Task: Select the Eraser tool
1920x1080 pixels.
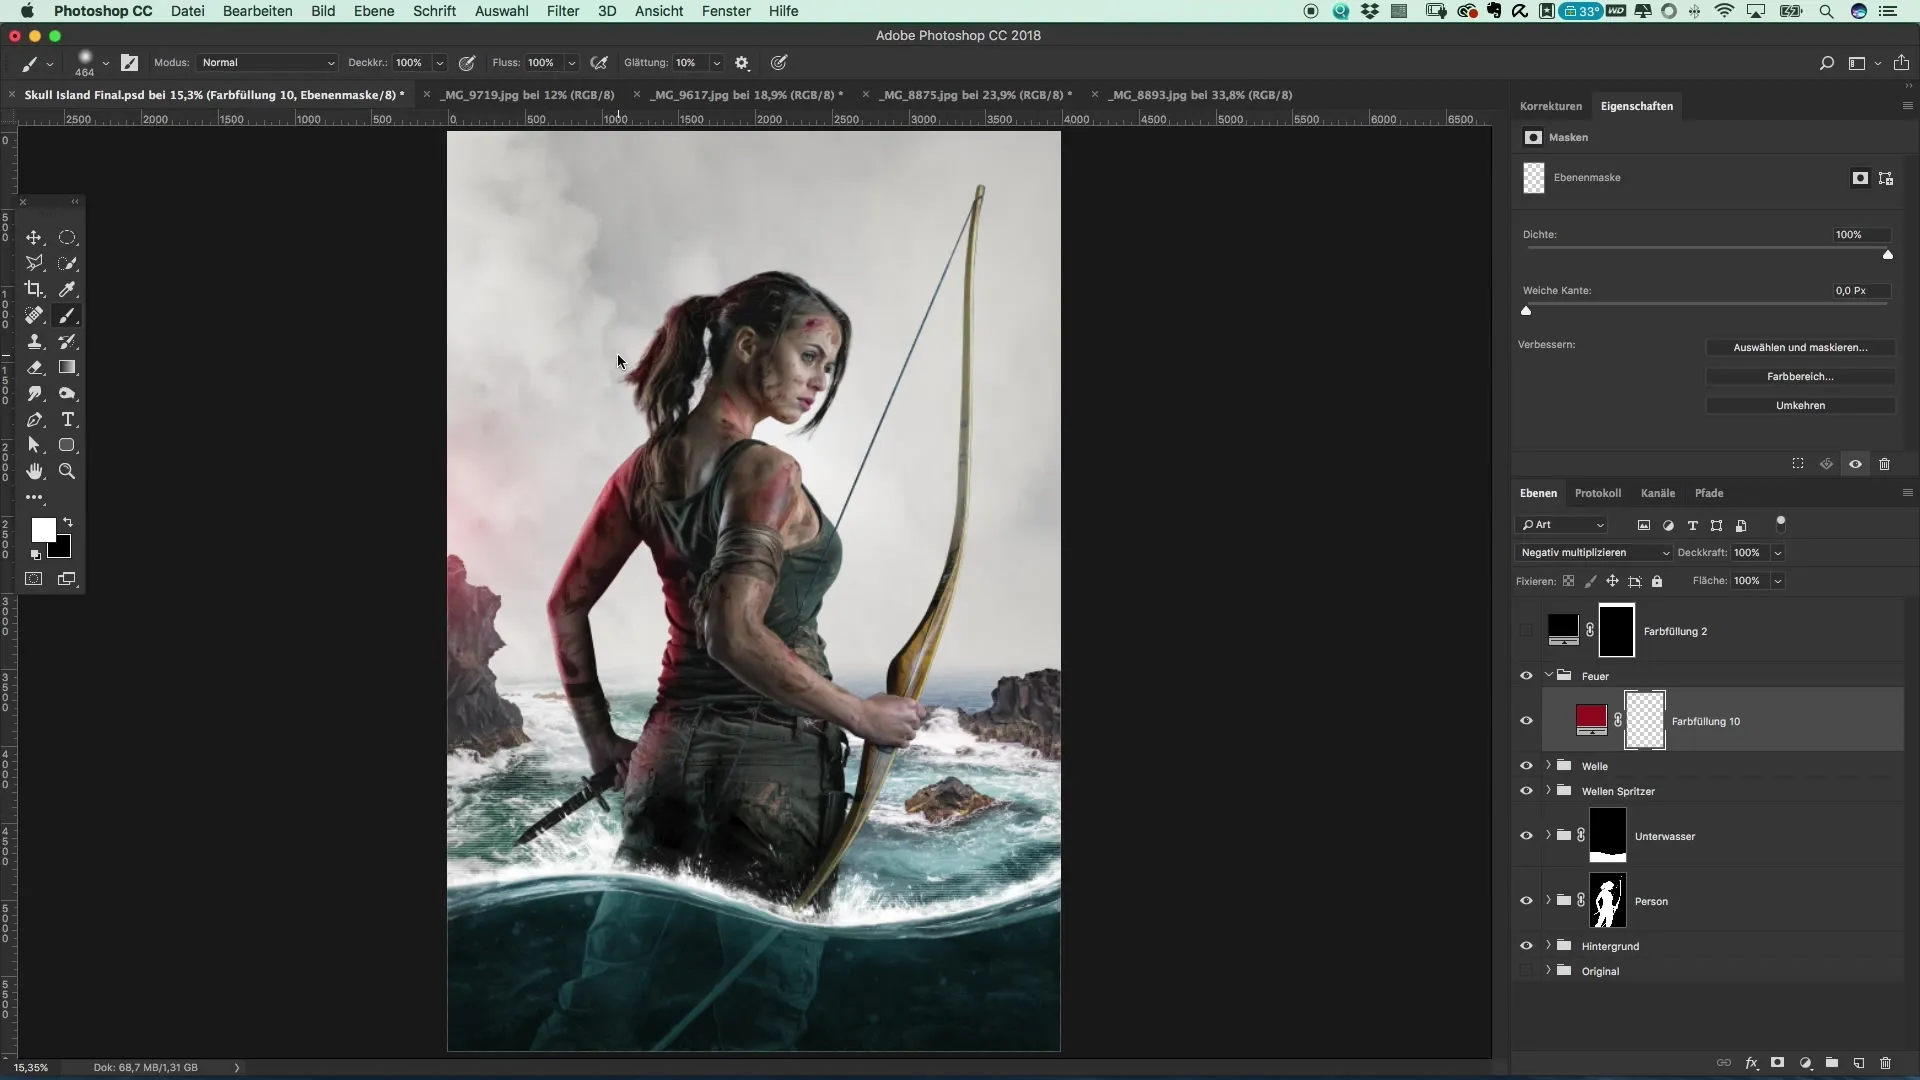Action: point(34,368)
